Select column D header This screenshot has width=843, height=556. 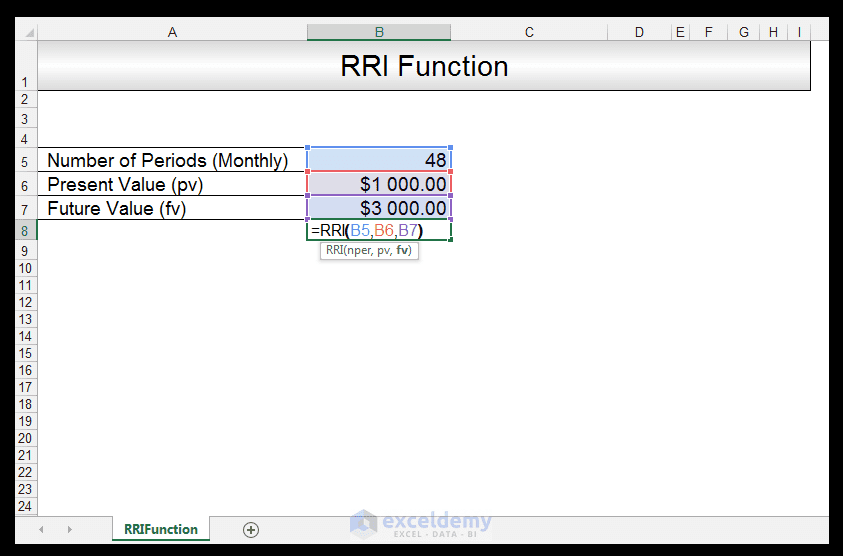coord(639,32)
